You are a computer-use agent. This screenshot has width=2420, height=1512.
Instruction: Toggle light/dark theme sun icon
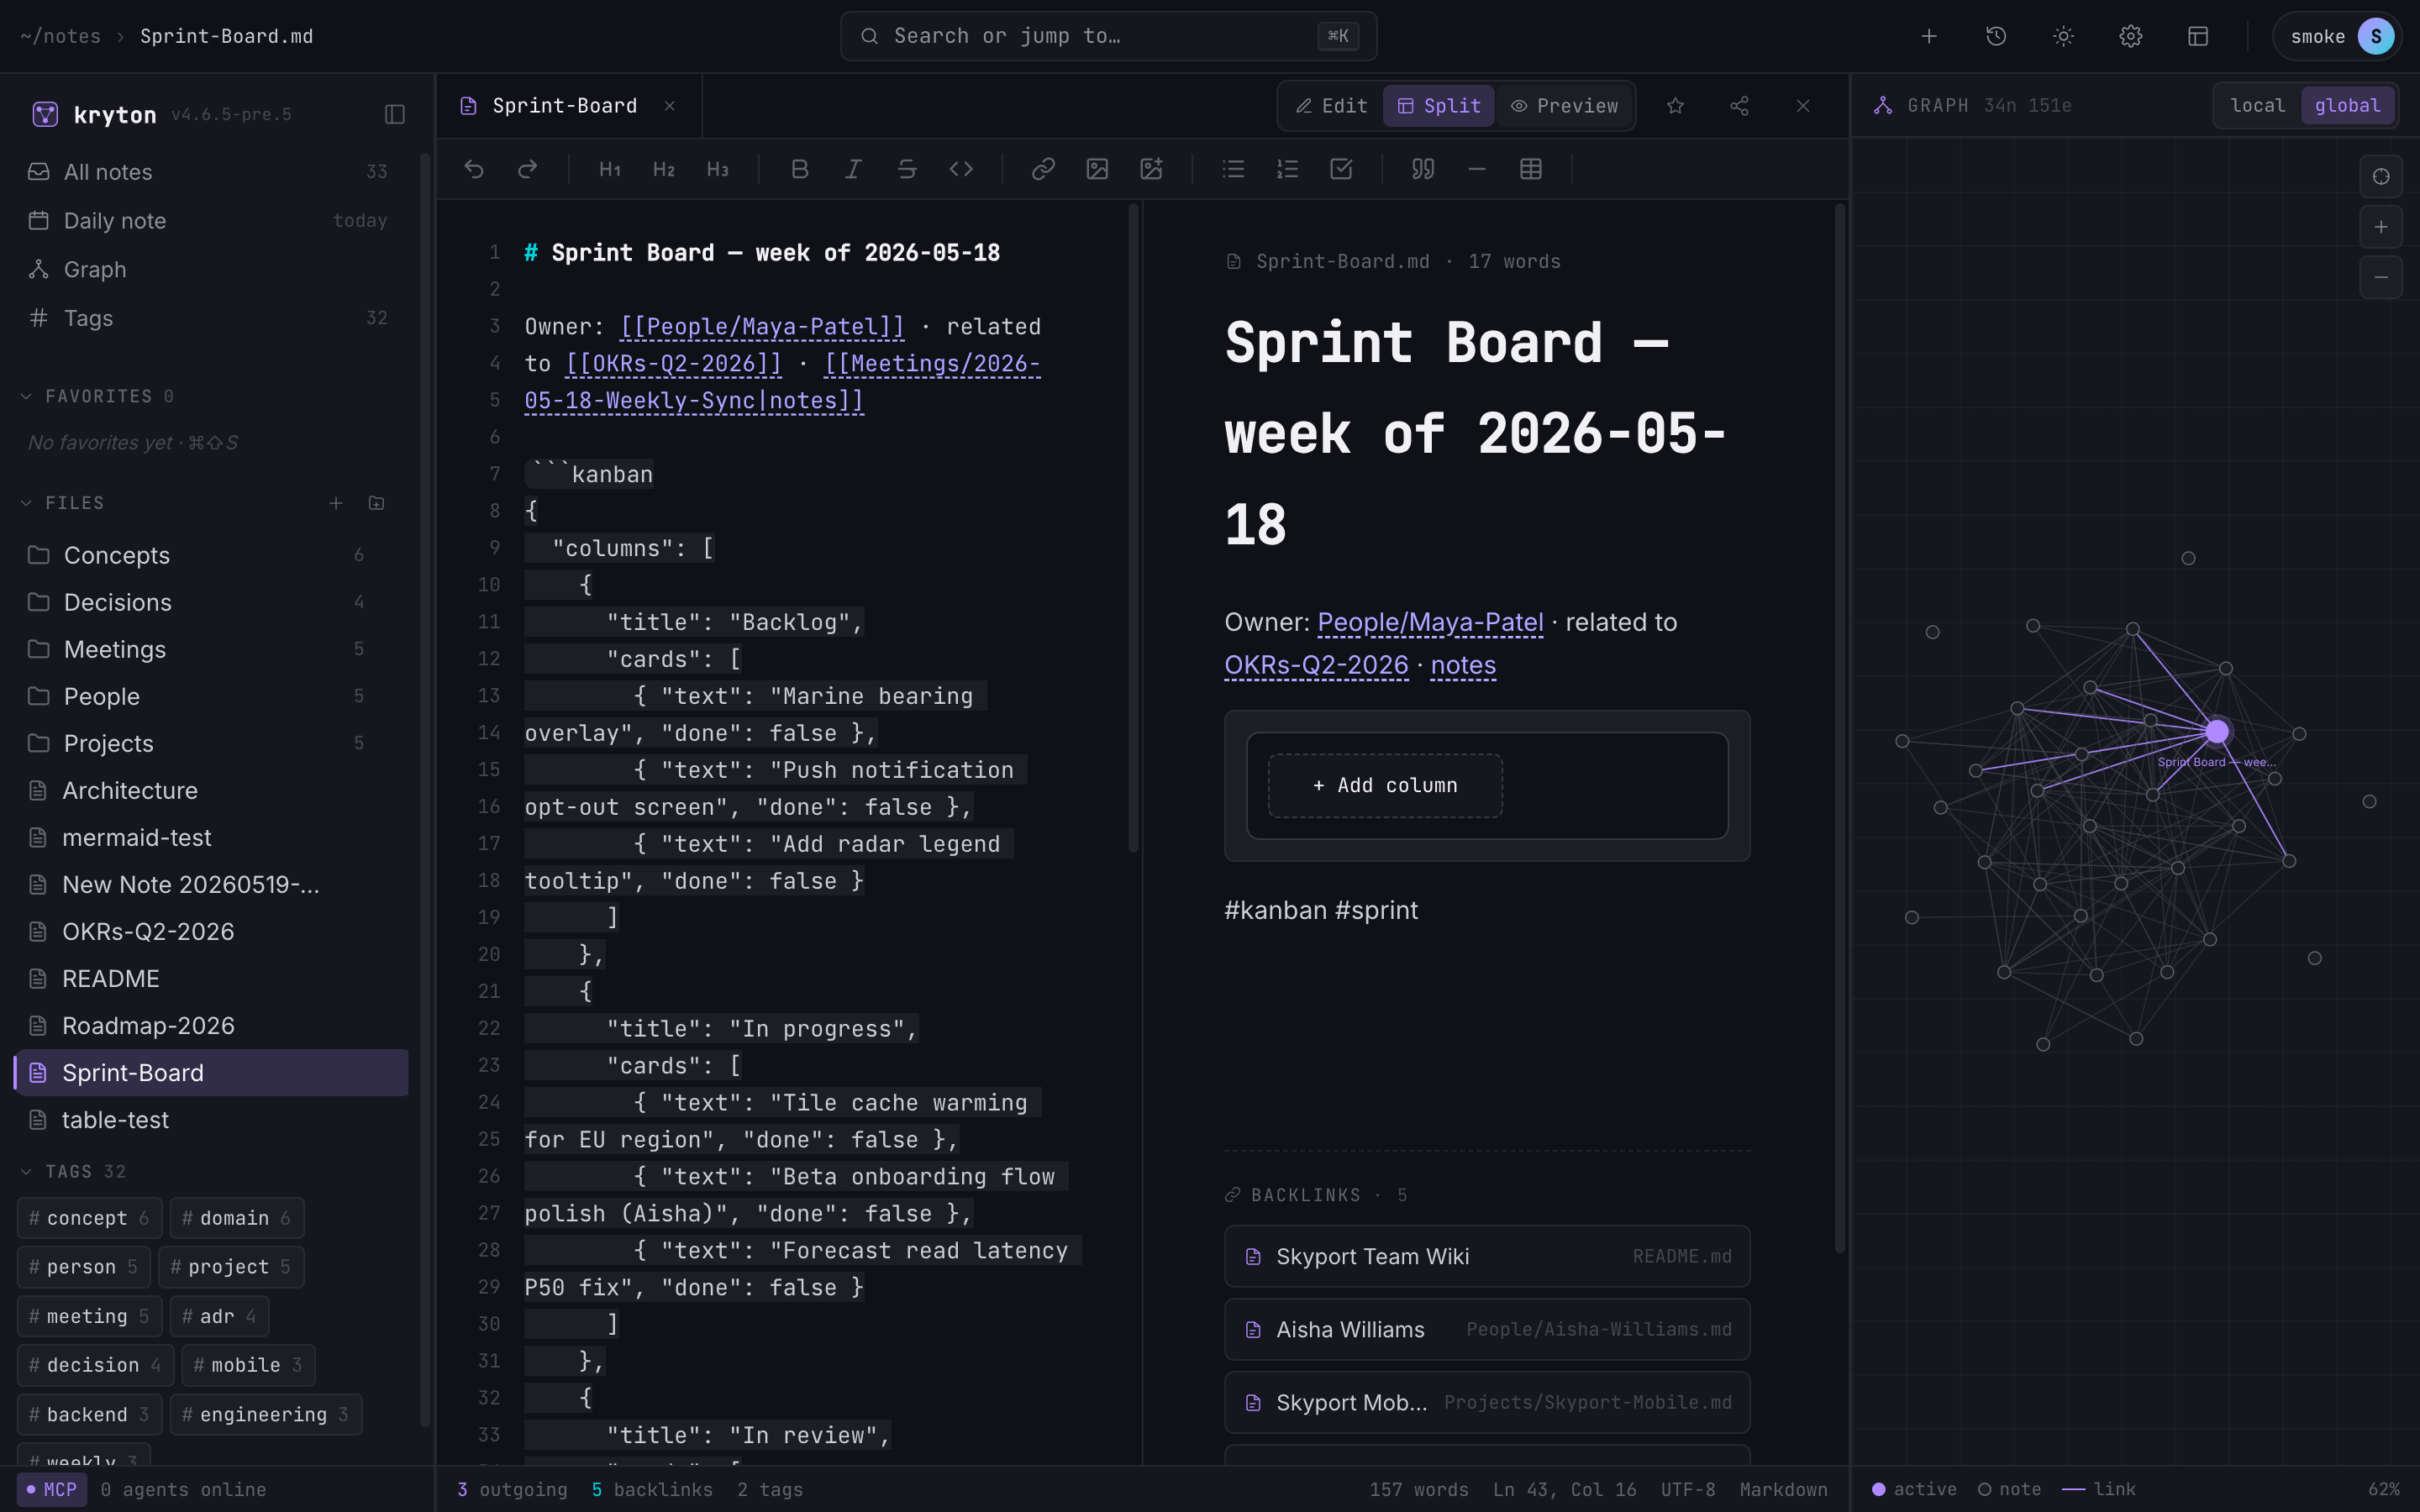[2063, 36]
